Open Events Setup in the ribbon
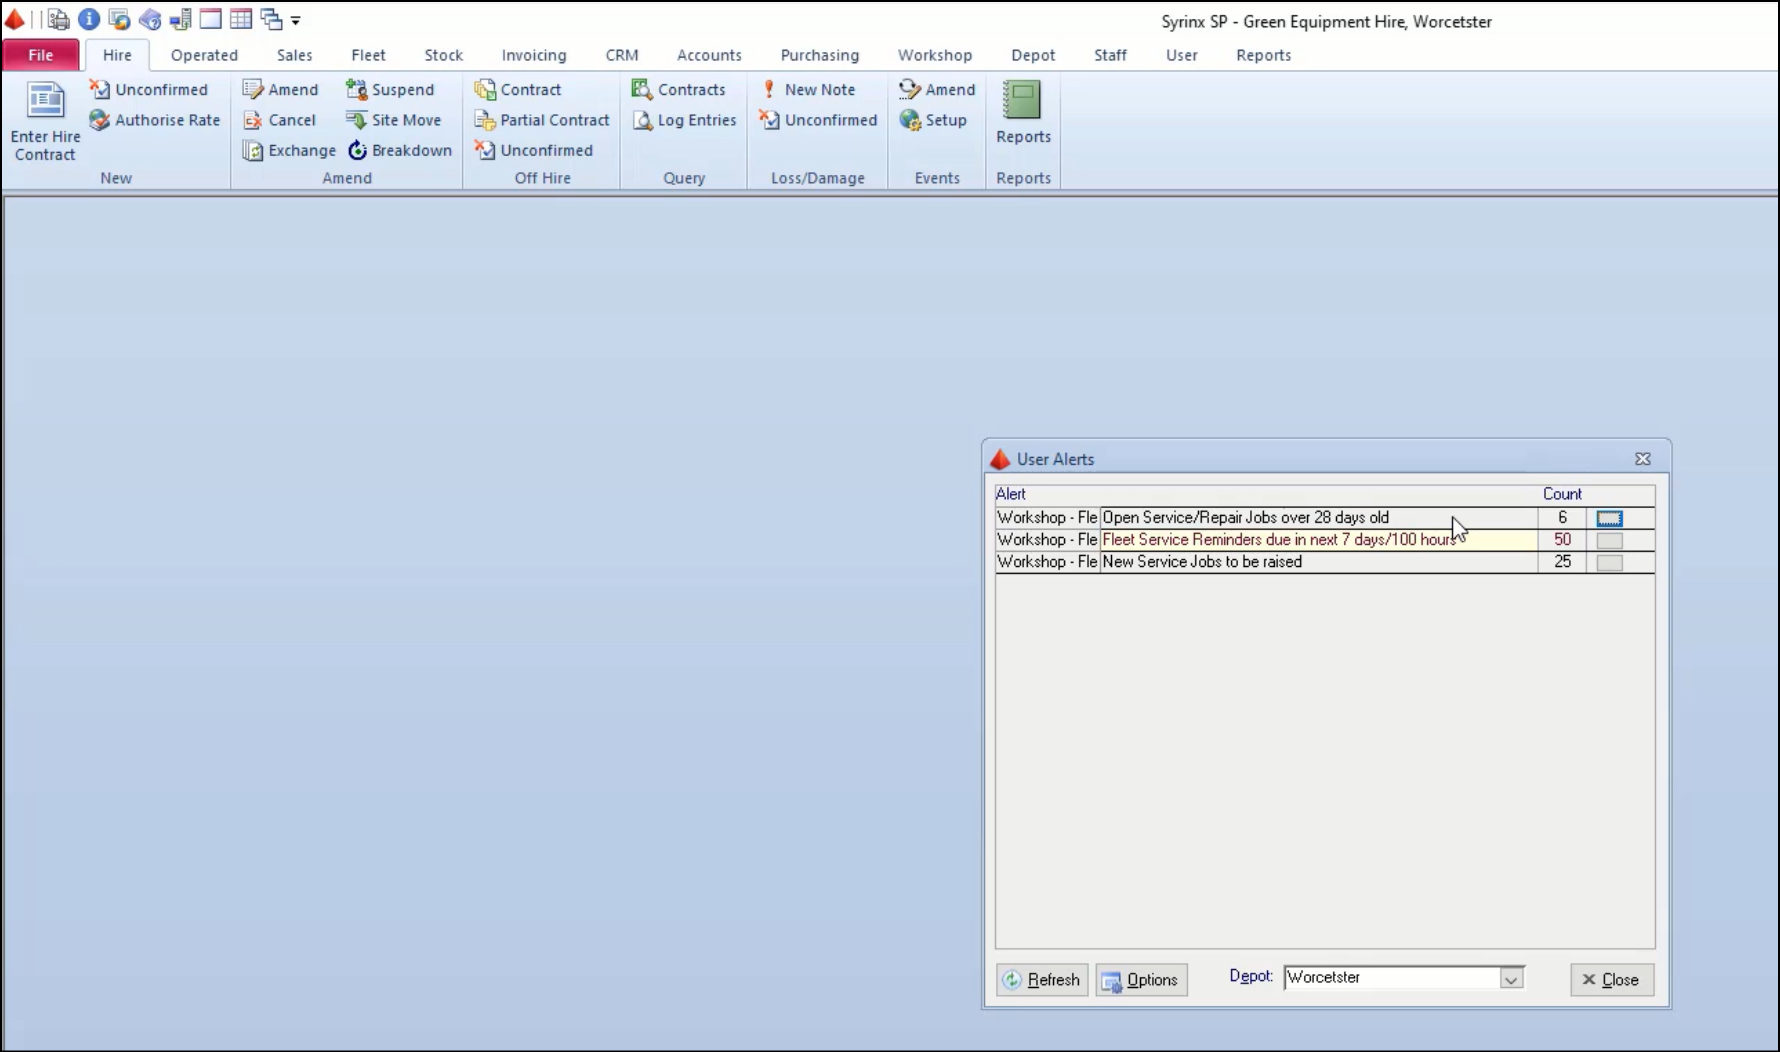Viewport: 1780px width, 1052px height. [x=910, y=120]
